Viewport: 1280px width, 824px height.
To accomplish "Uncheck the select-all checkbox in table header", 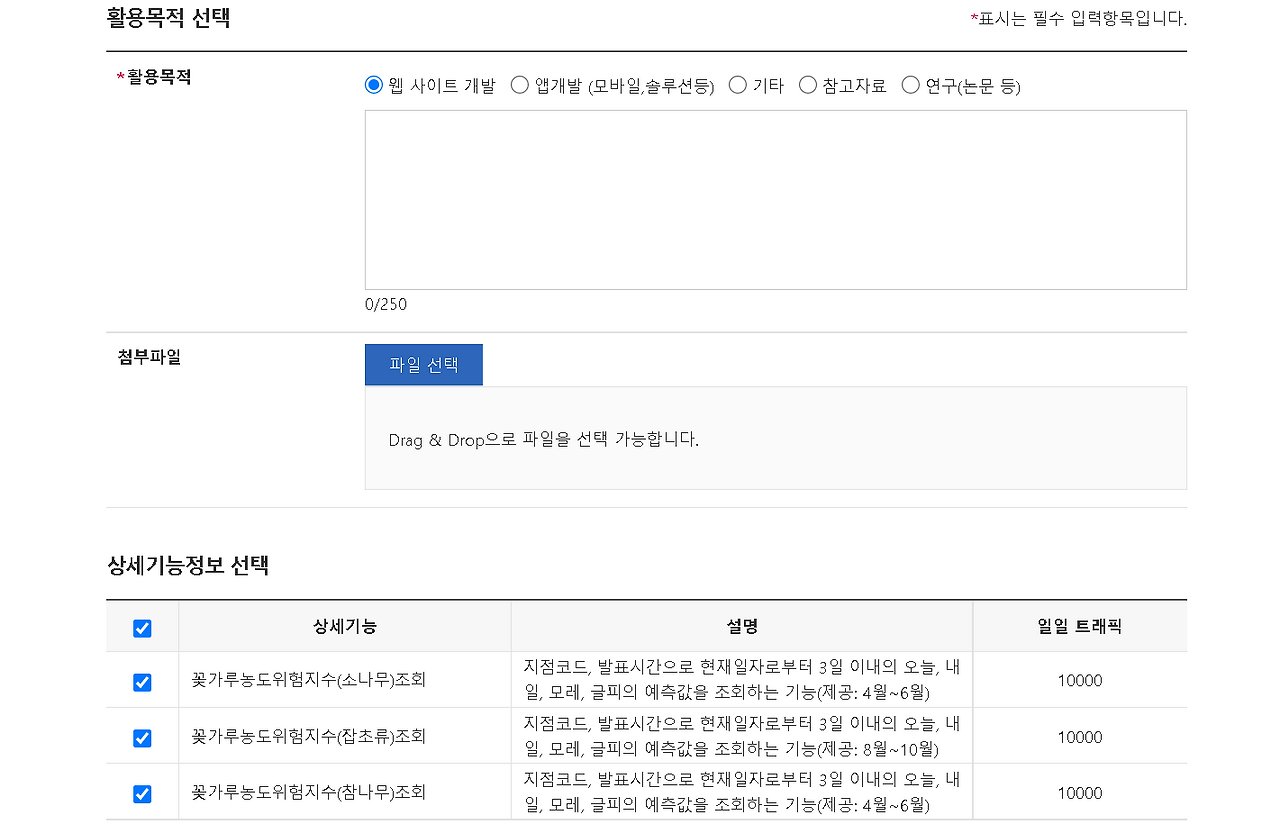I will point(142,628).
